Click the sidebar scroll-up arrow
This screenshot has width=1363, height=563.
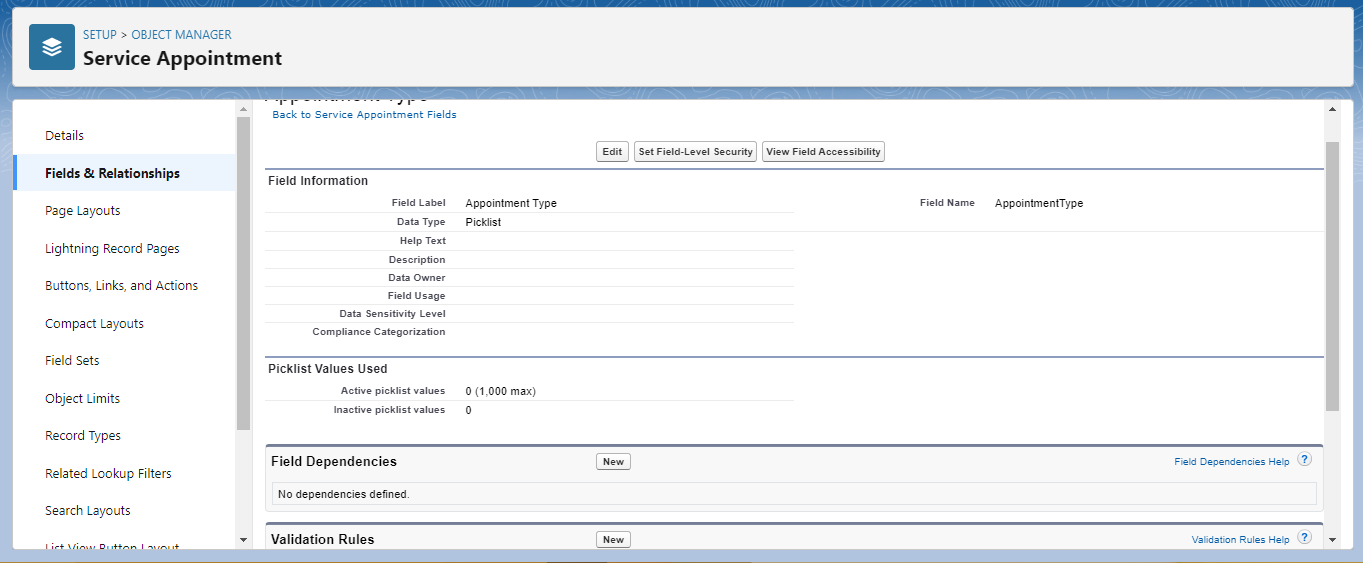pos(243,108)
